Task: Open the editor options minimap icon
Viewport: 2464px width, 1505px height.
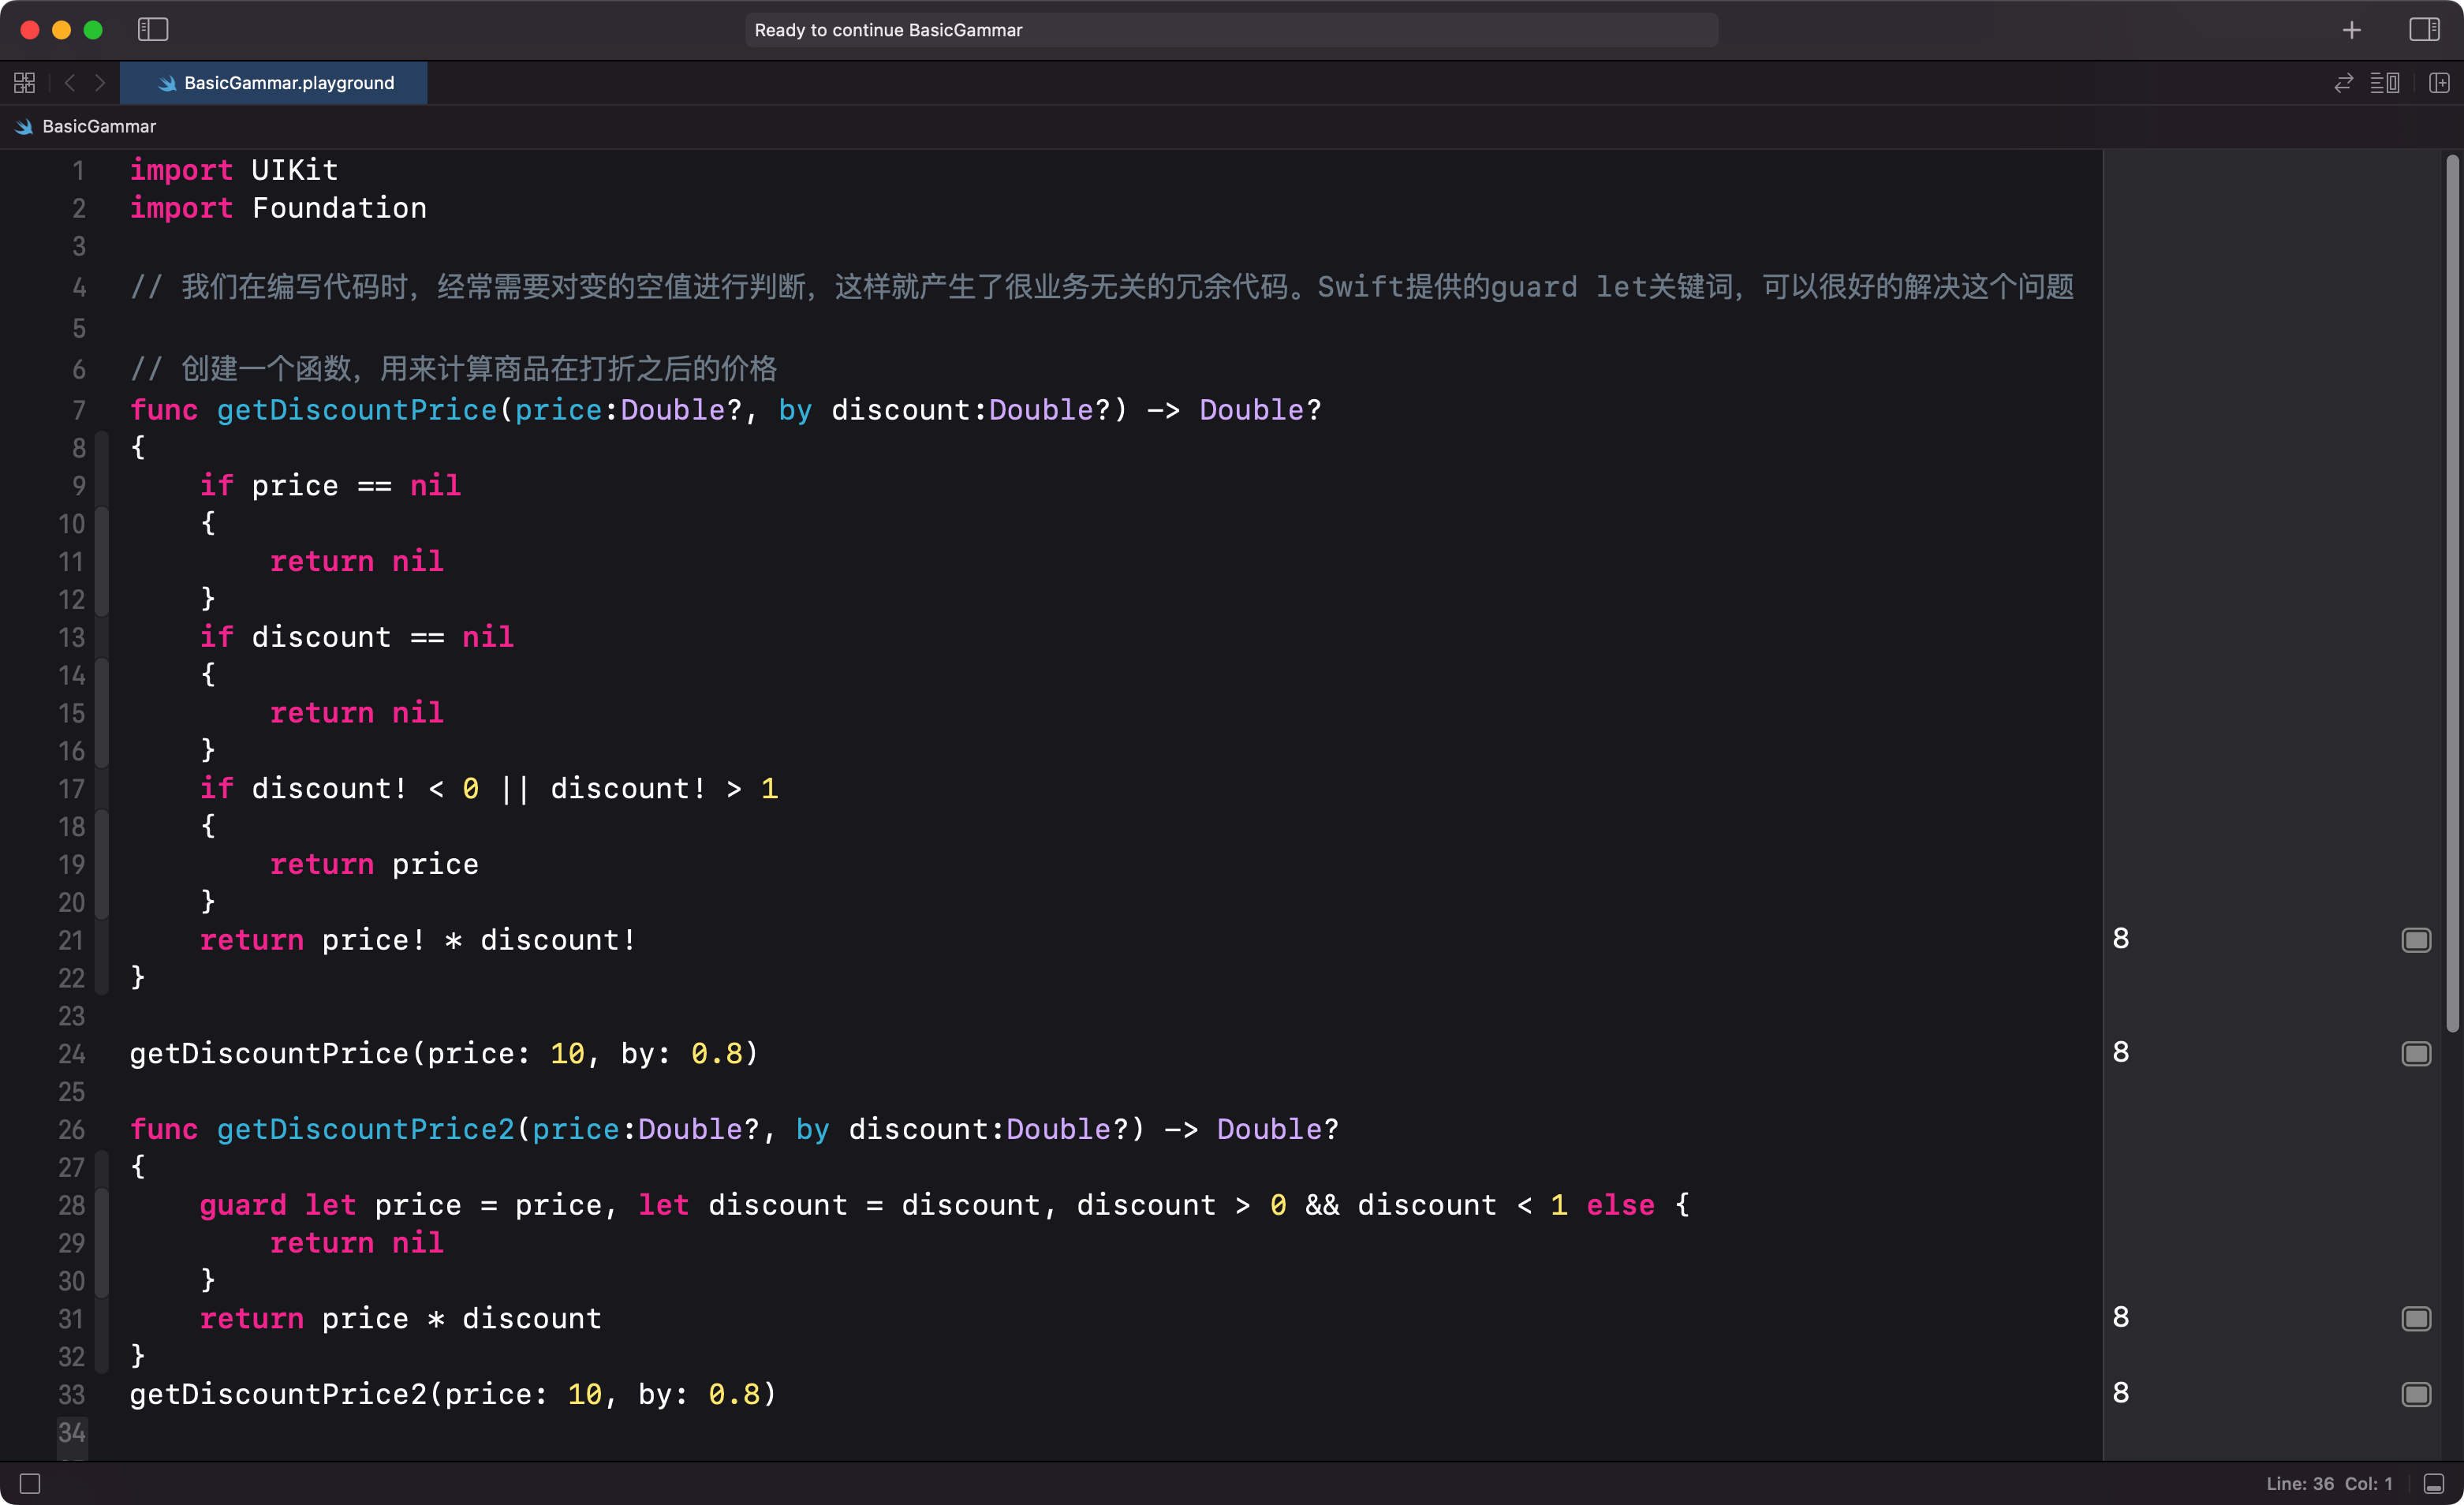Action: click(x=2384, y=83)
